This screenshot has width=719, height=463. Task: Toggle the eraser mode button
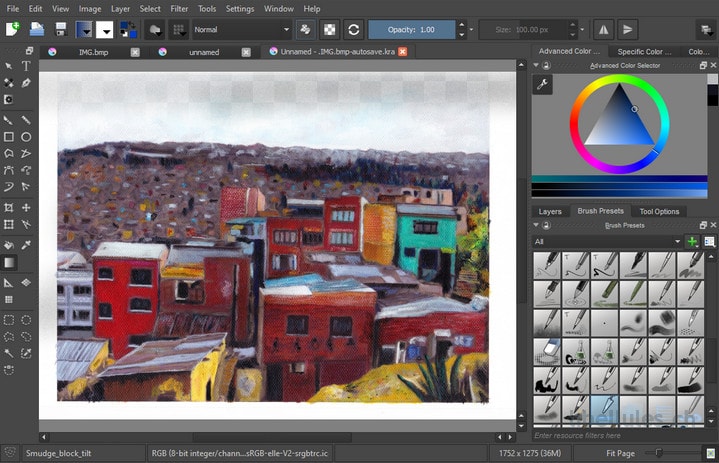click(x=304, y=30)
